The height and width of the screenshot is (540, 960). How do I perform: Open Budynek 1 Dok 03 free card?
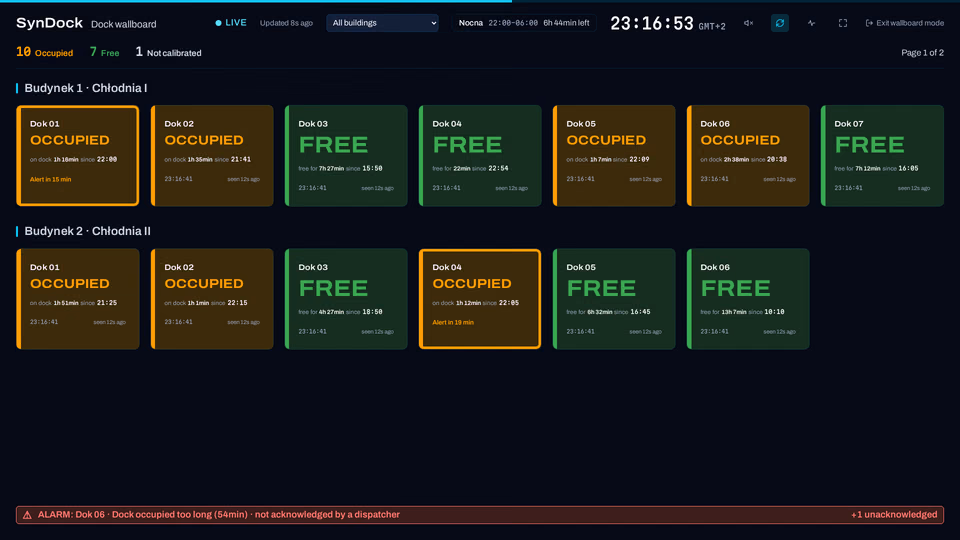click(346, 156)
